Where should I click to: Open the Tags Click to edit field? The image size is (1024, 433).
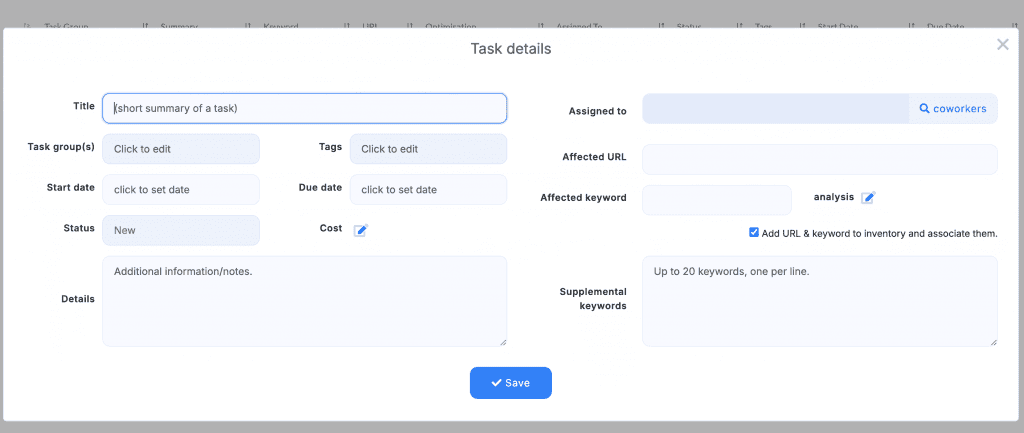tap(428, 149)
